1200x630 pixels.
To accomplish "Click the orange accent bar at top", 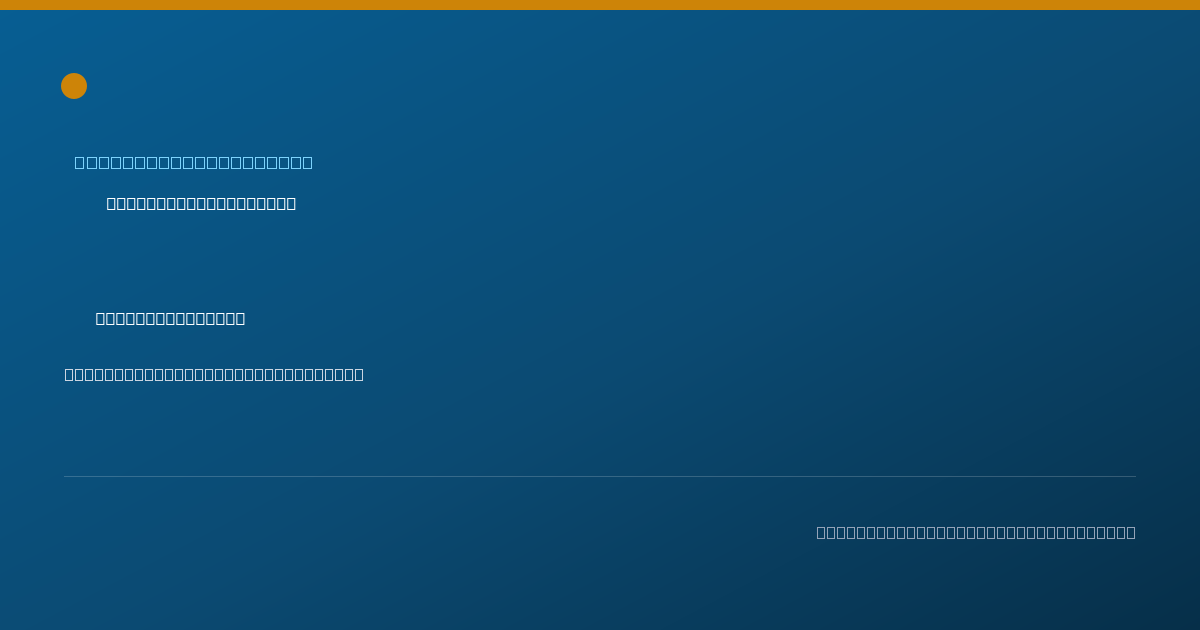I will click(x=600, y=5).
